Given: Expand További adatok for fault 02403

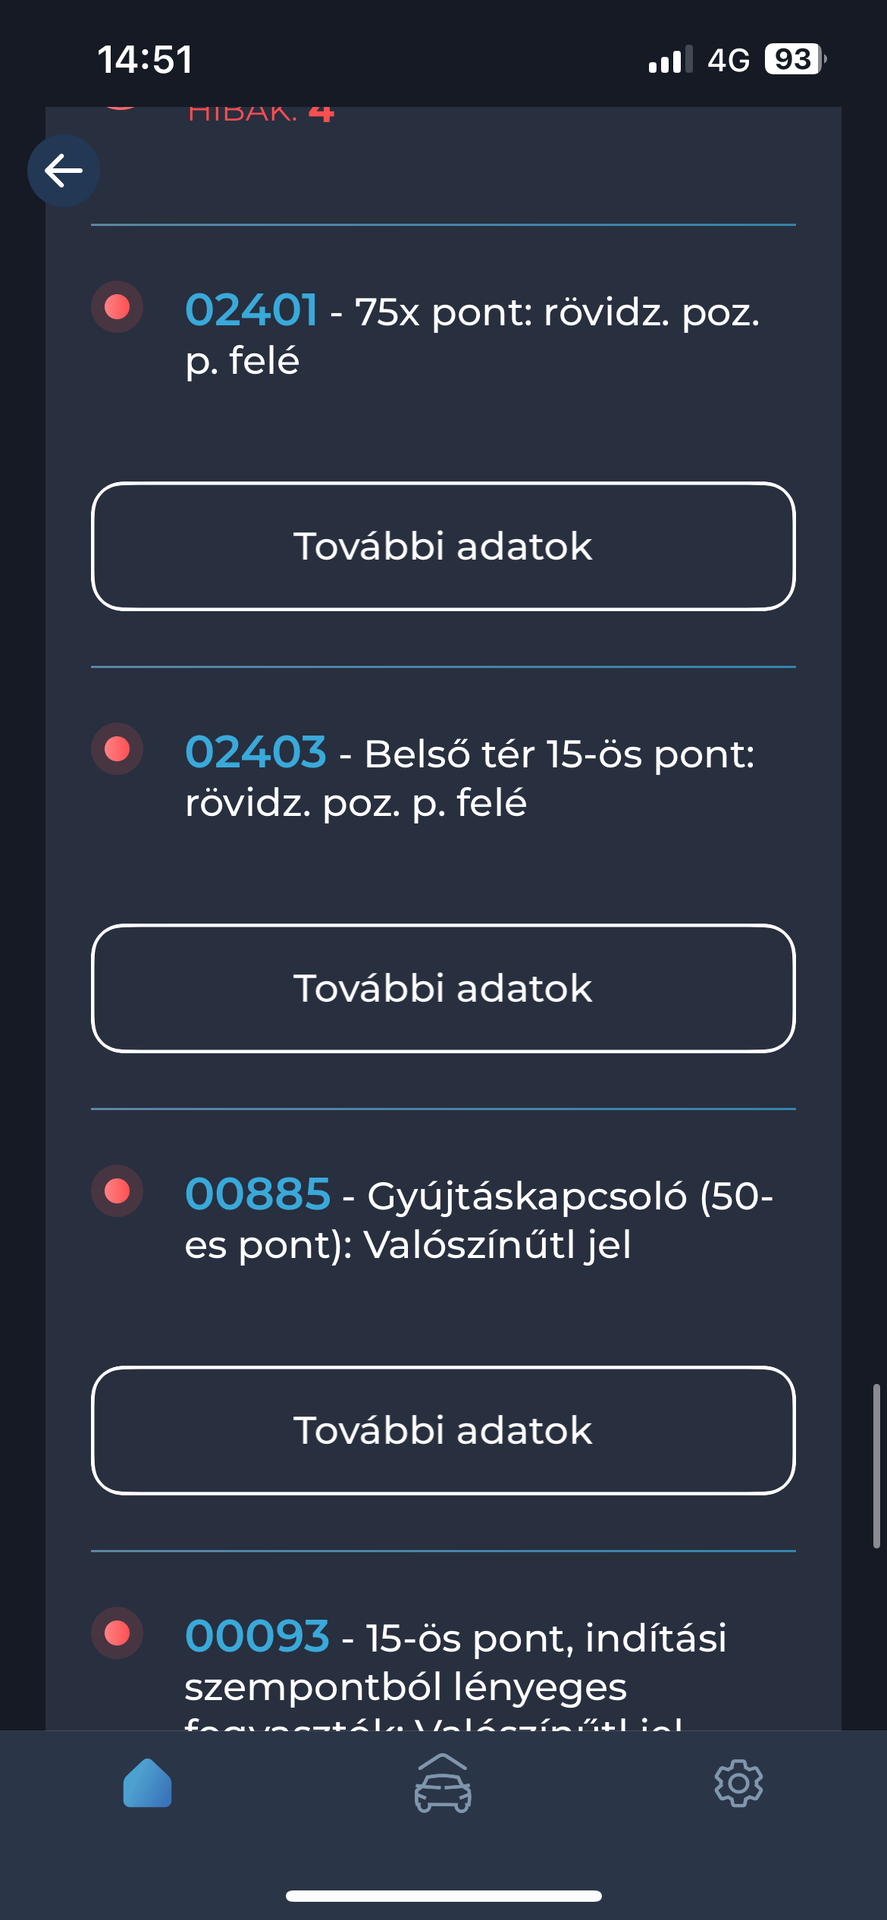Looking at the screenshot, I should pyautogui.click(x=443, y=988).
